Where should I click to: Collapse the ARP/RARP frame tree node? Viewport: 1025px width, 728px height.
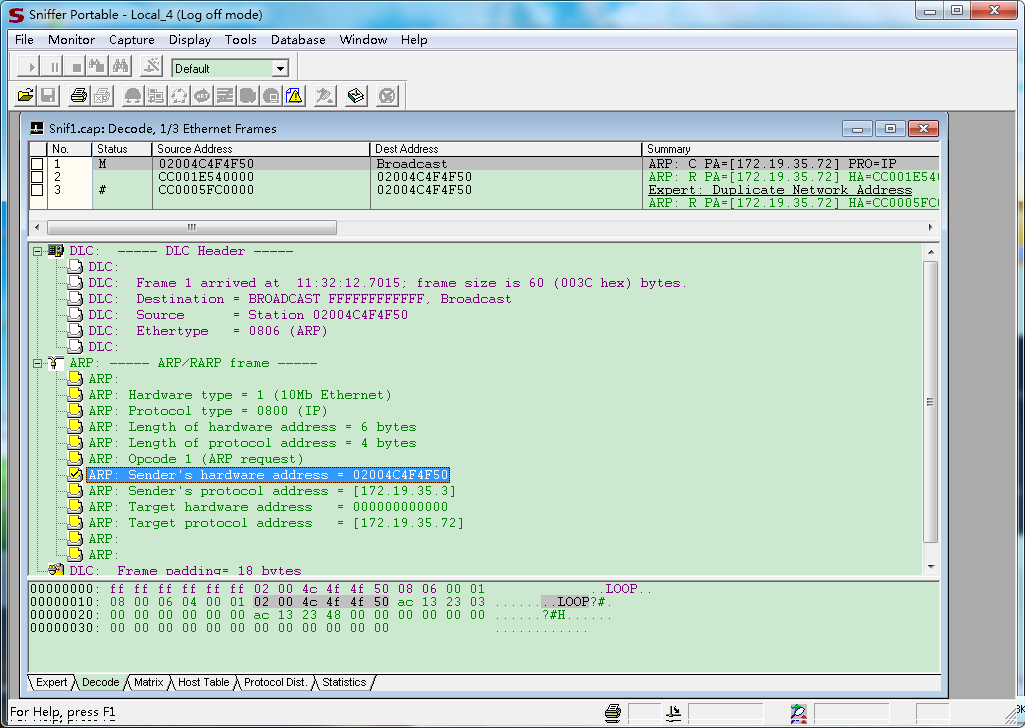tap(38, 363)
